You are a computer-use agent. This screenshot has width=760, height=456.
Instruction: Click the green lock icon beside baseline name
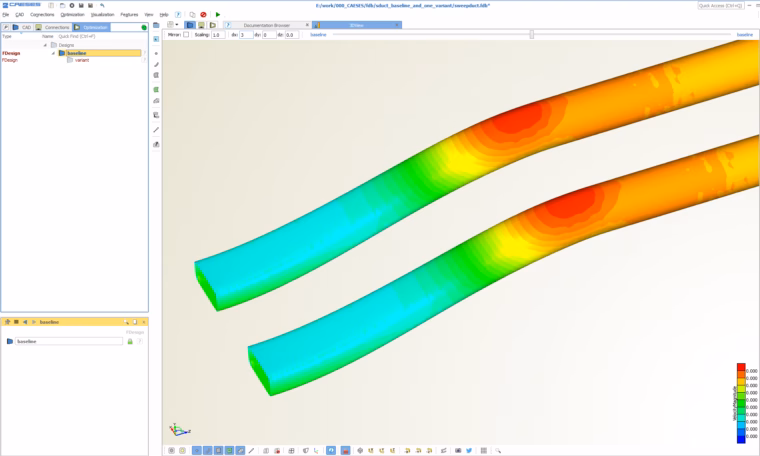pyautogui.click(x=130, y=342)
